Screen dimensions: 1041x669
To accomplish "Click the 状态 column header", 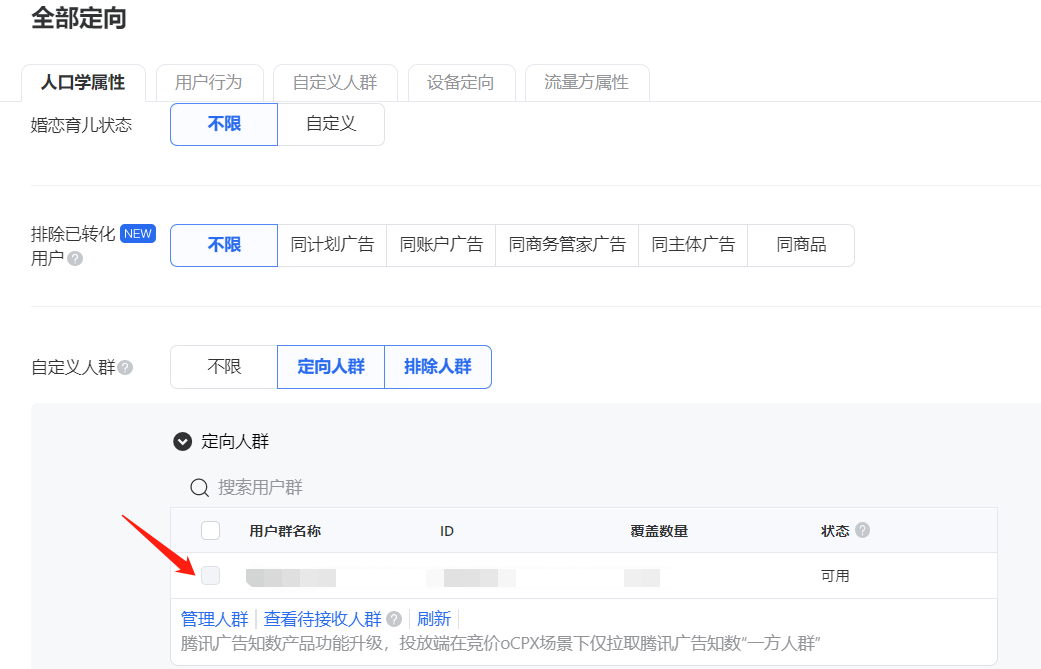I will tap(835, 531).
